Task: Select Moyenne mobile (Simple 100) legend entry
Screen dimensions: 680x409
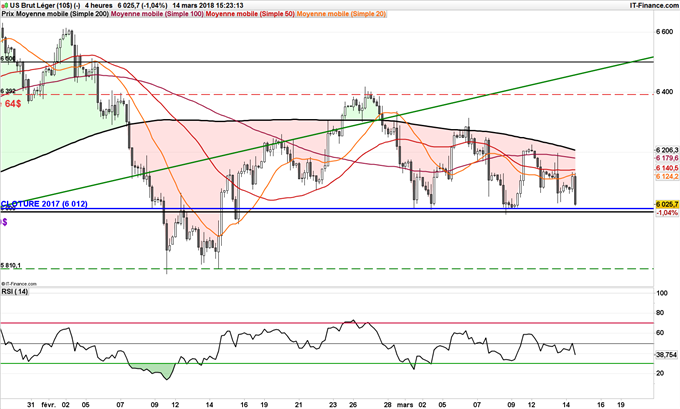Action: [x=157, y=14]
